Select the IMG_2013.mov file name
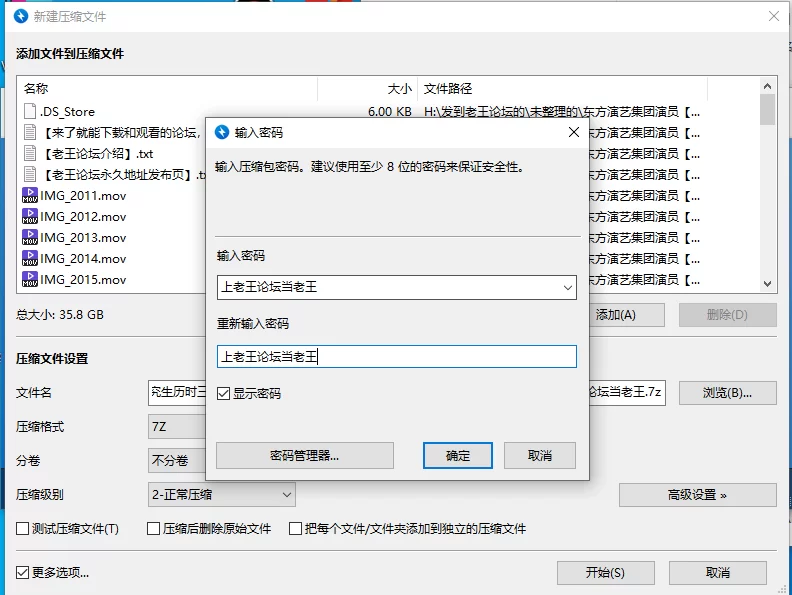The height and width of the screenshot is (595, 792). (x=83, y=238)
